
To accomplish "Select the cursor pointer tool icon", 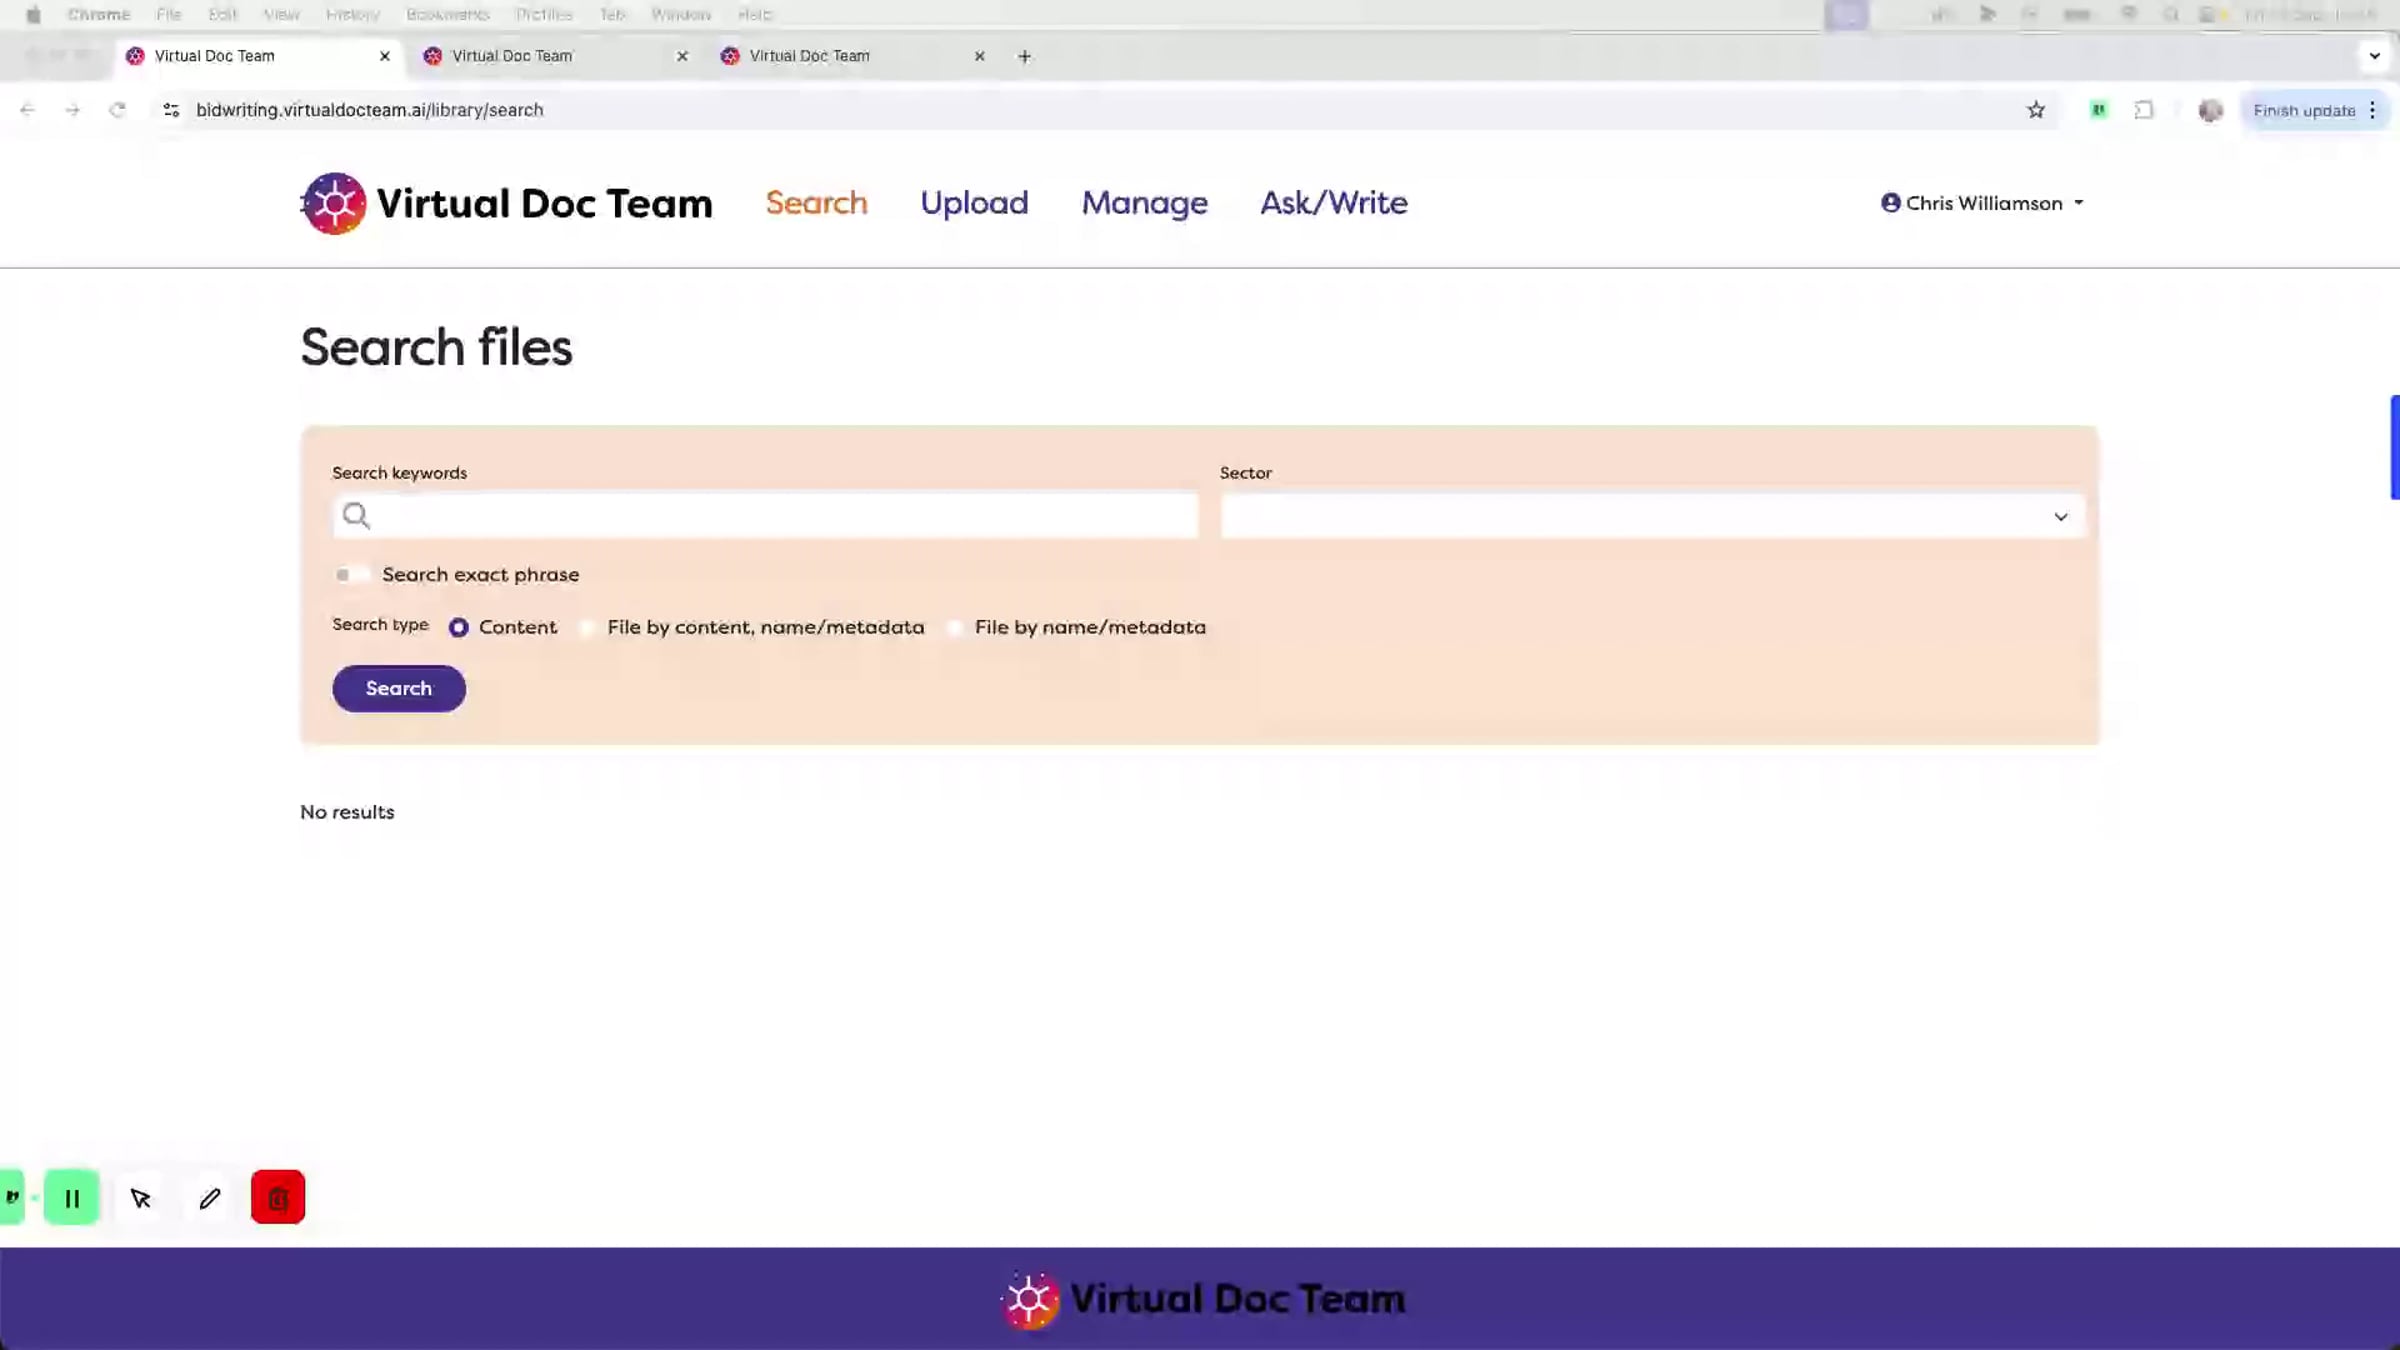I will click(x=140, y=1197).
